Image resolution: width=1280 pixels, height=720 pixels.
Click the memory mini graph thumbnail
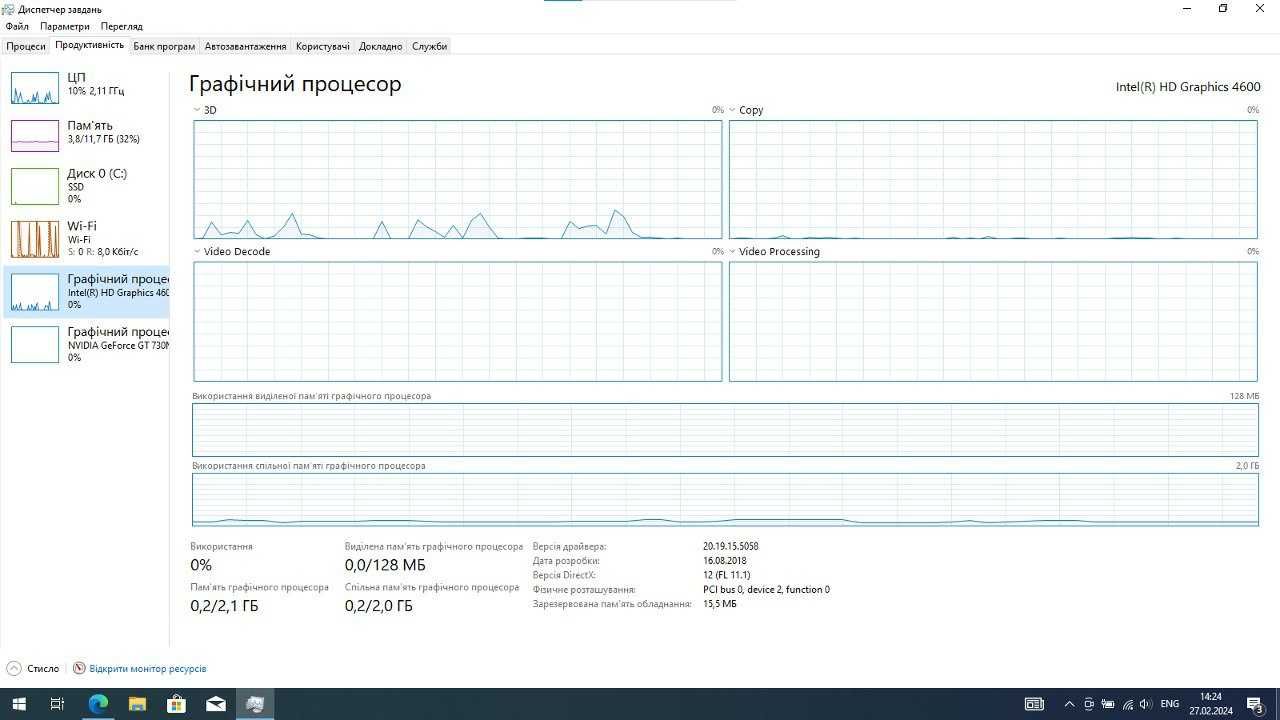[x=35, y=135]
